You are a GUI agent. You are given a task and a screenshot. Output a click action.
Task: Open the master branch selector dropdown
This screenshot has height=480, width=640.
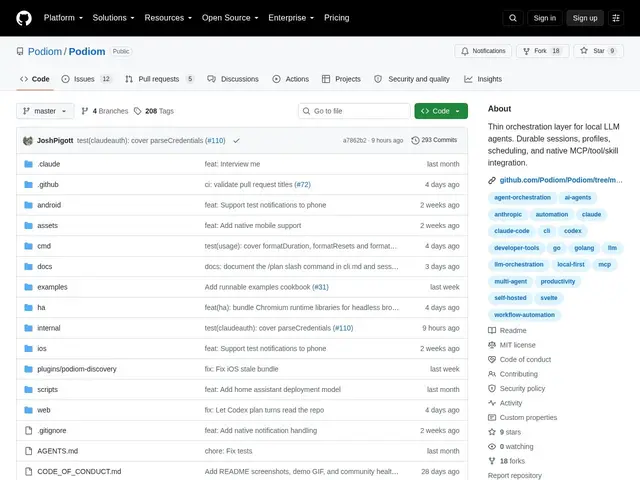click(x=45, y=111)
